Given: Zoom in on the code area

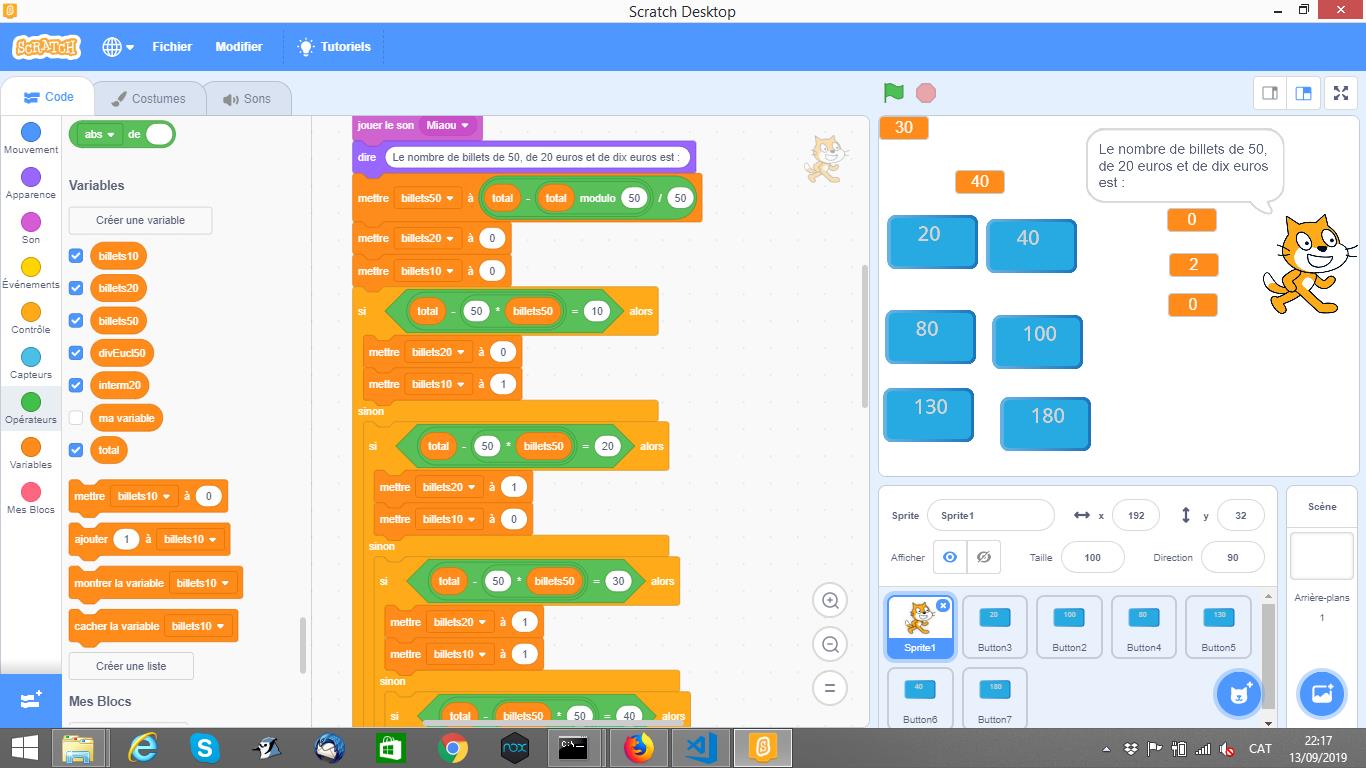Looking at the screenshot, I should (x=830, y=600).
